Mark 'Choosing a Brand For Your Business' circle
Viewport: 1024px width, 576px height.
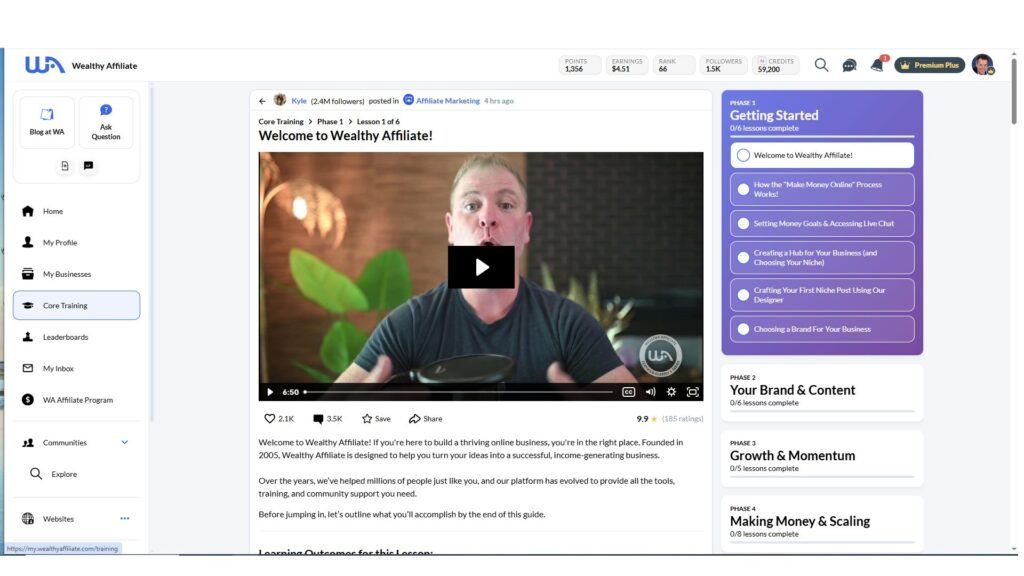click(743, 329)
